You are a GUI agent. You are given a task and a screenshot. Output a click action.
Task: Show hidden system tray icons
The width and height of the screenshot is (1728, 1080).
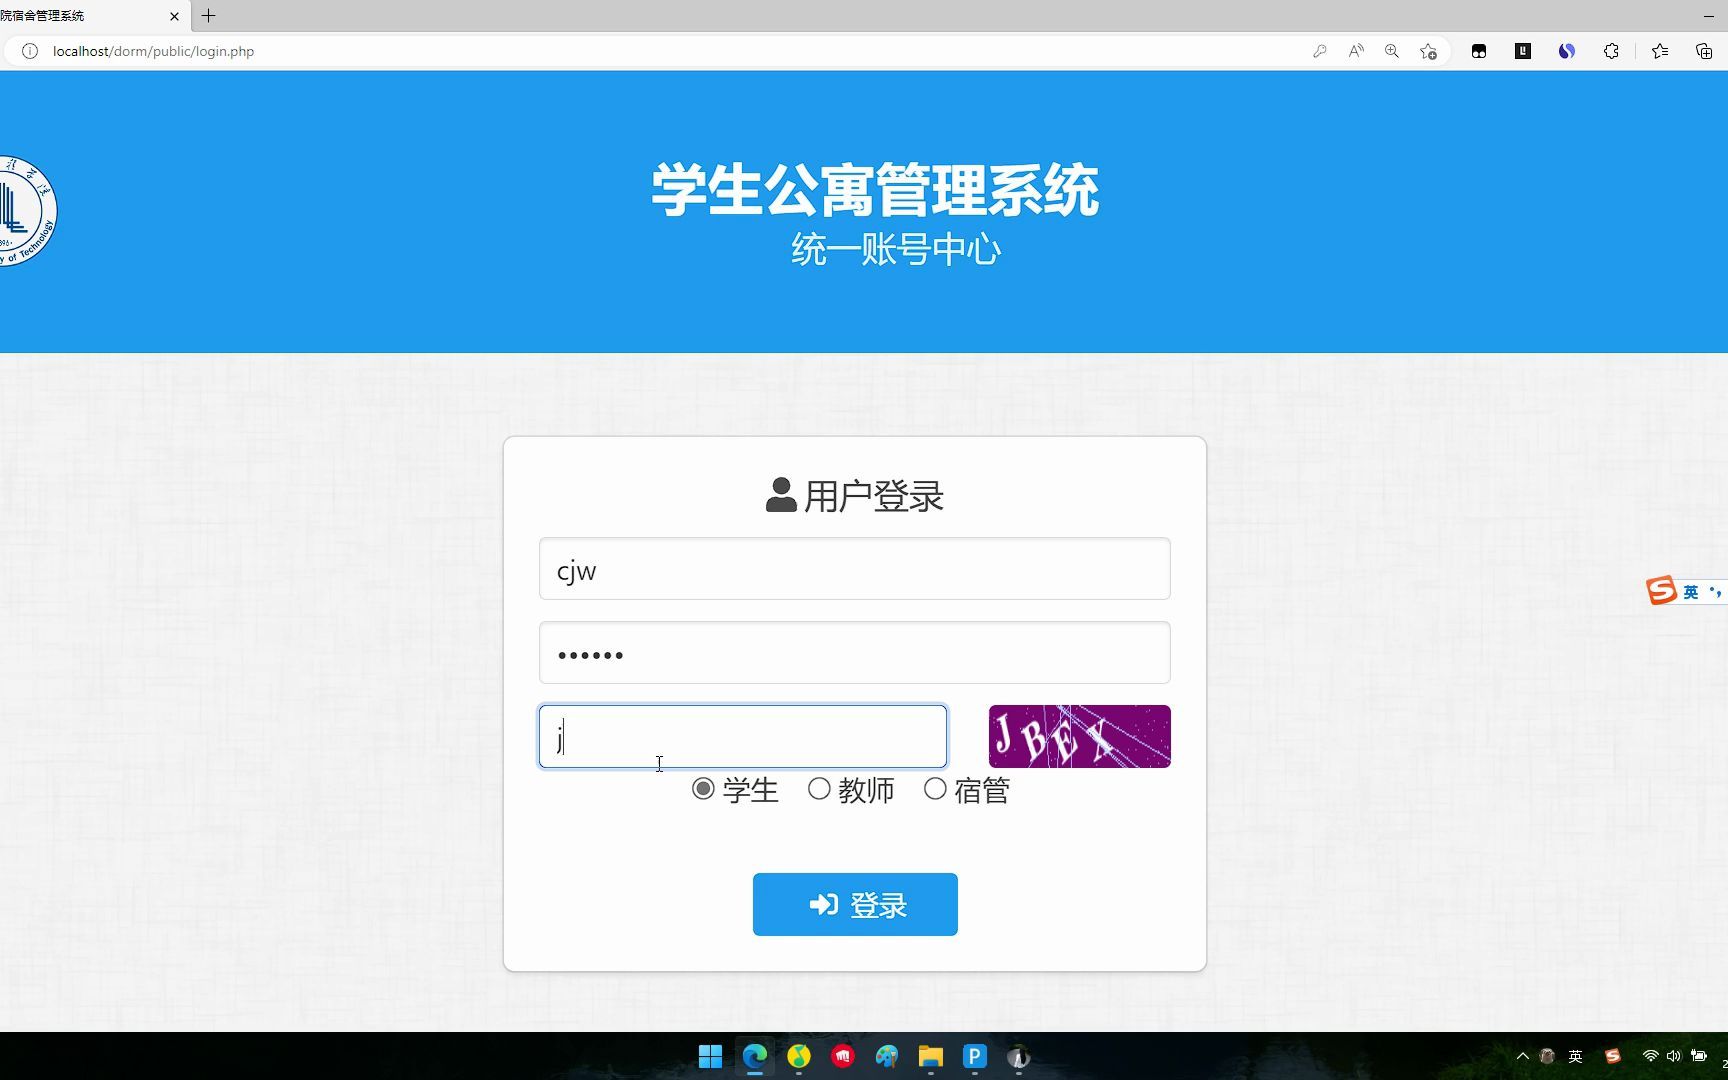click(x=1522, y=1056)
